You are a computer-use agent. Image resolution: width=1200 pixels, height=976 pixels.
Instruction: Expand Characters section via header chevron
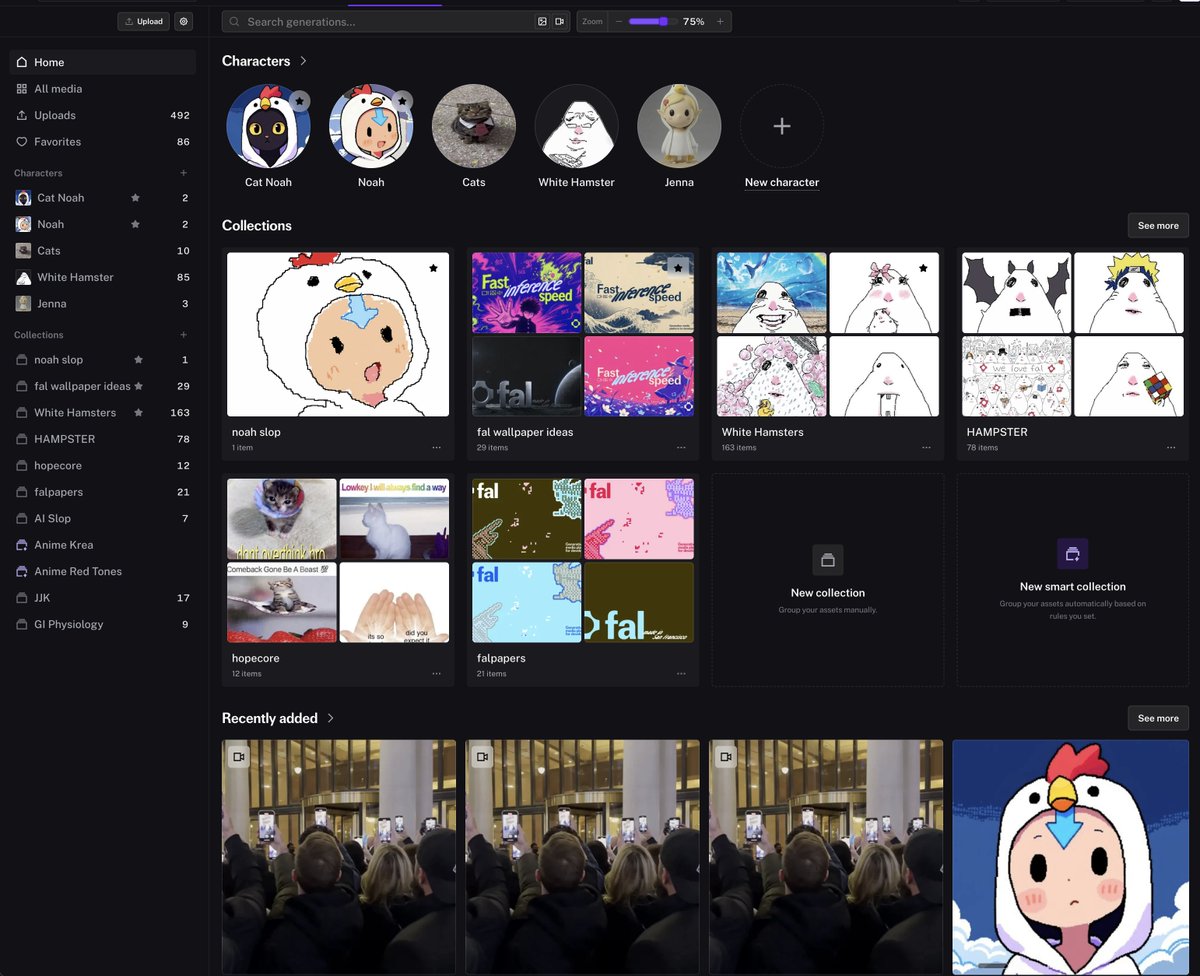click(303, 61)
